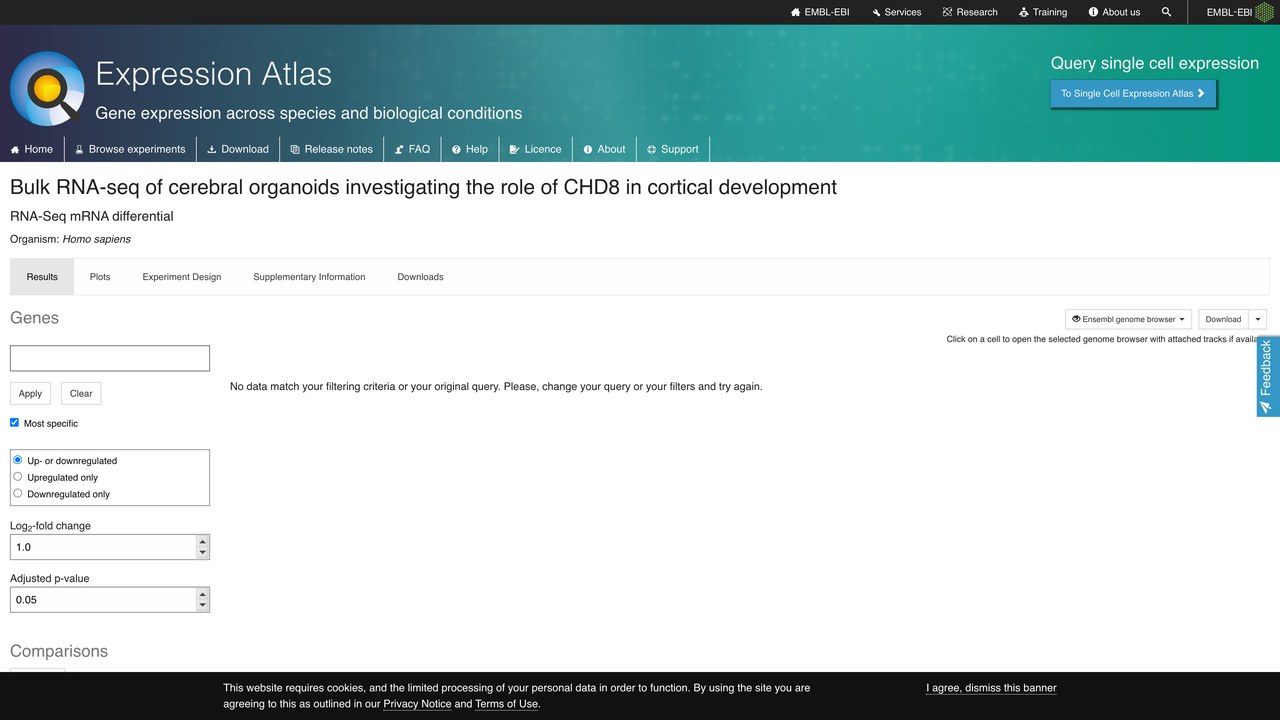Image resolution: width=1280 pixels, height=720 pixels.
Task: Click the Download results button
Action: [x=1223, y=319]
